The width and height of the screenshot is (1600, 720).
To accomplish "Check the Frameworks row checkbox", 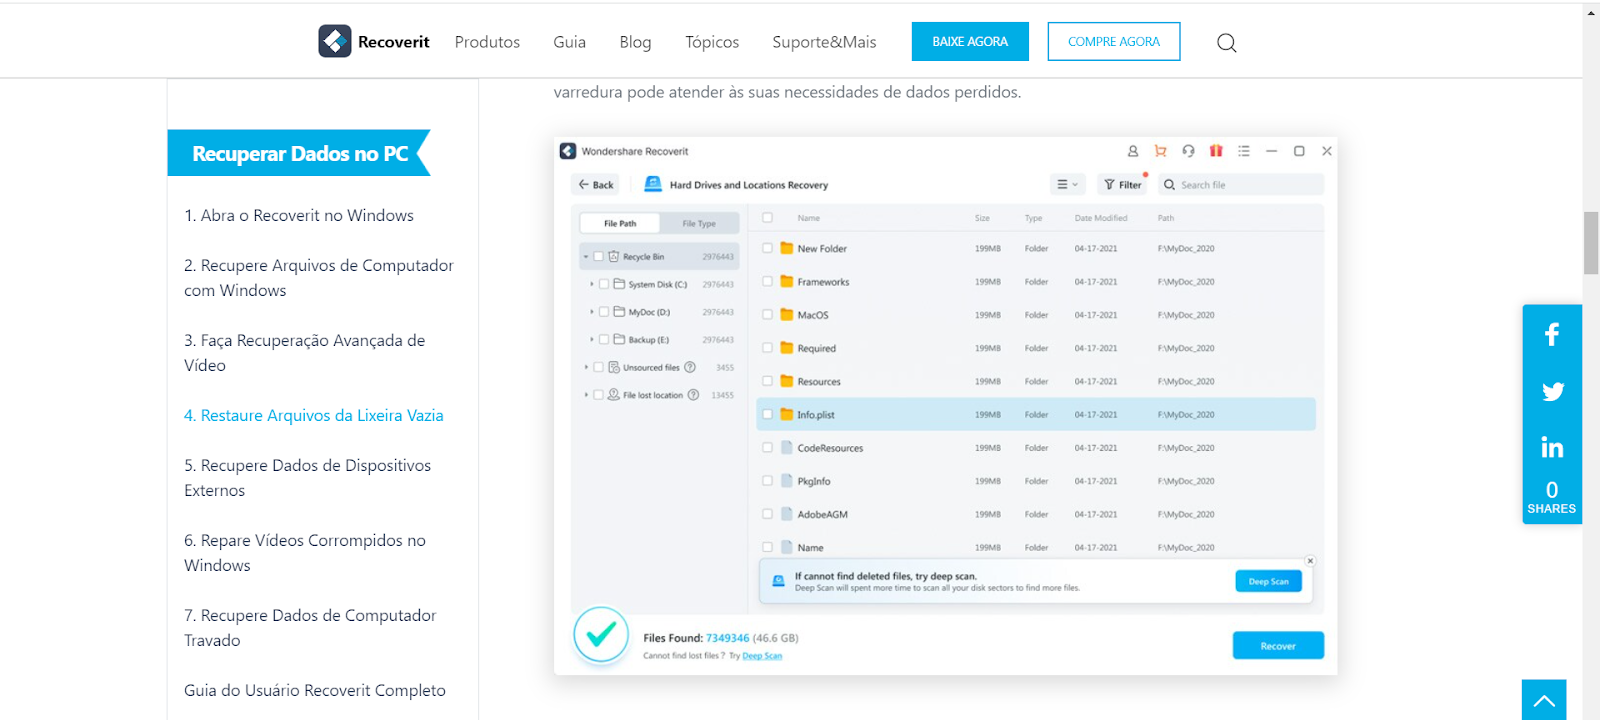I will point(768,281).
